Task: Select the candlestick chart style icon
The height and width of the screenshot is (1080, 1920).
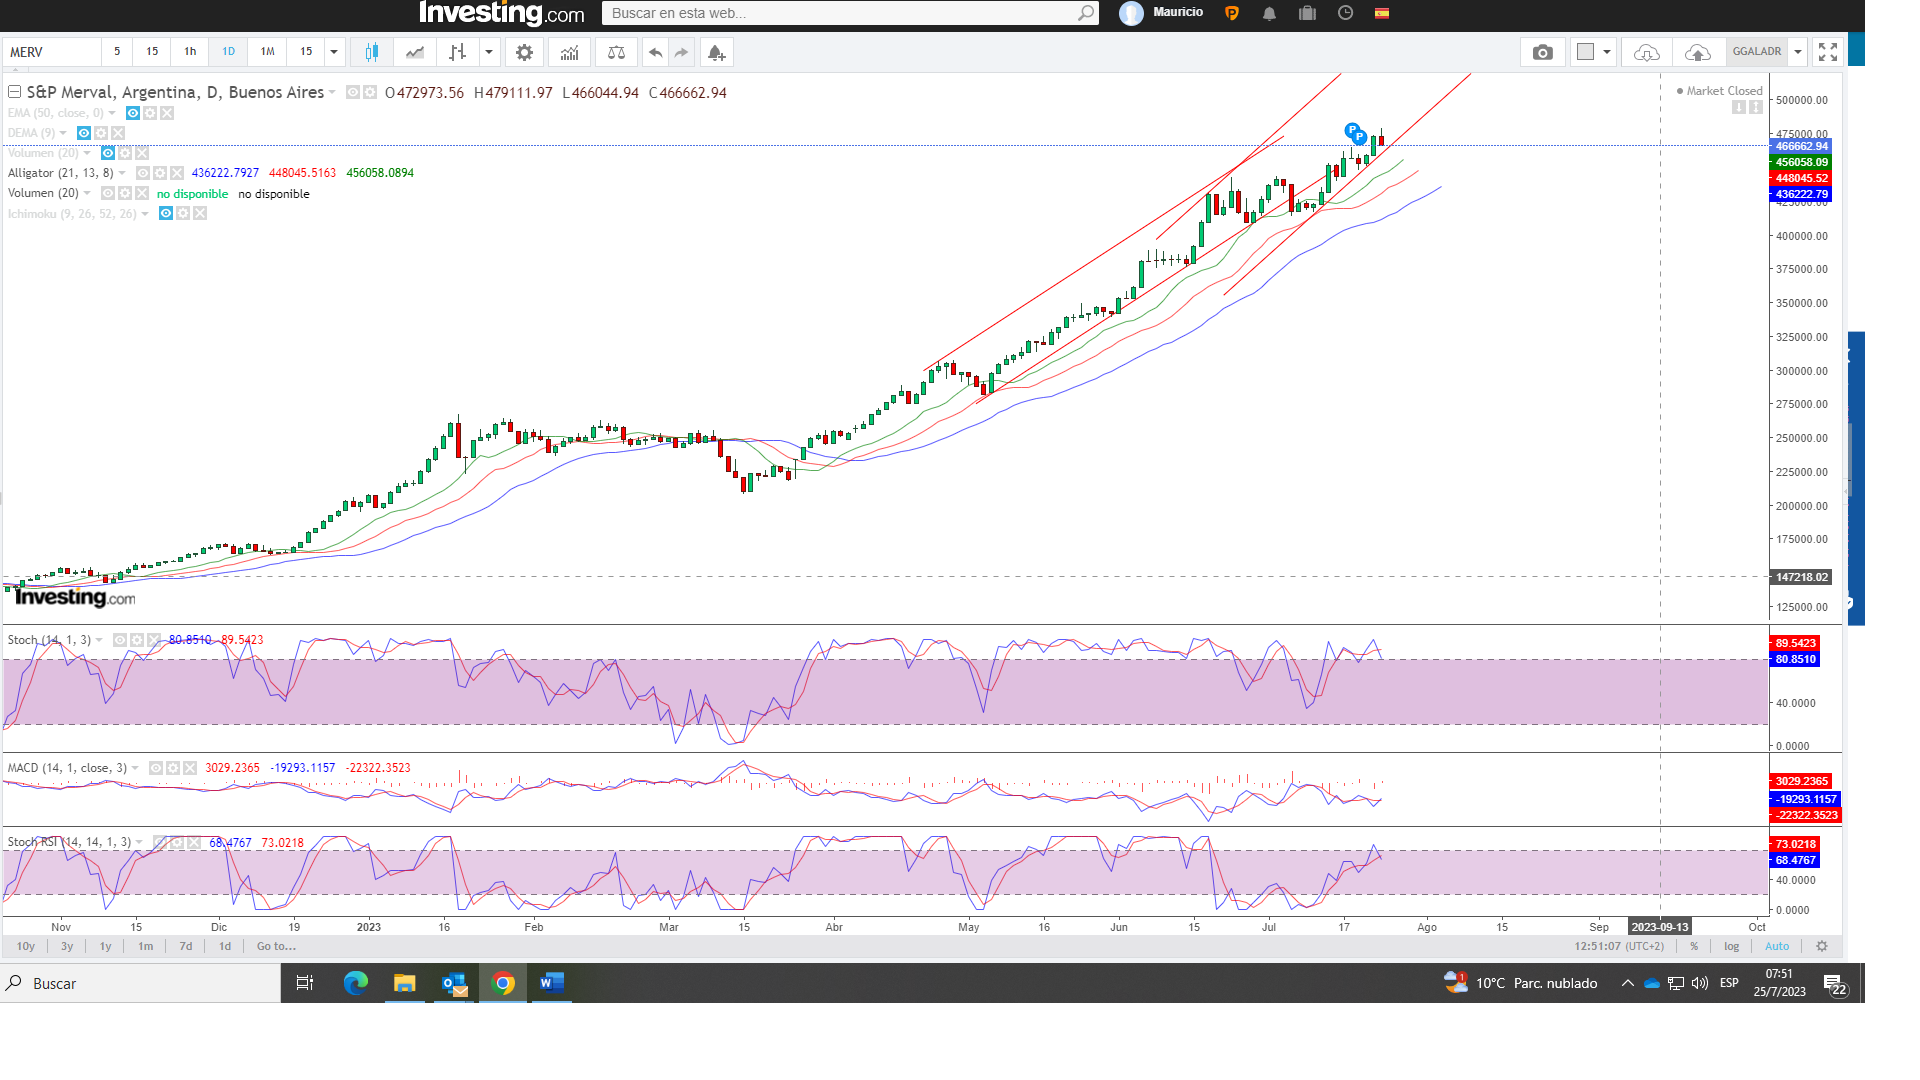Action: 371,52
